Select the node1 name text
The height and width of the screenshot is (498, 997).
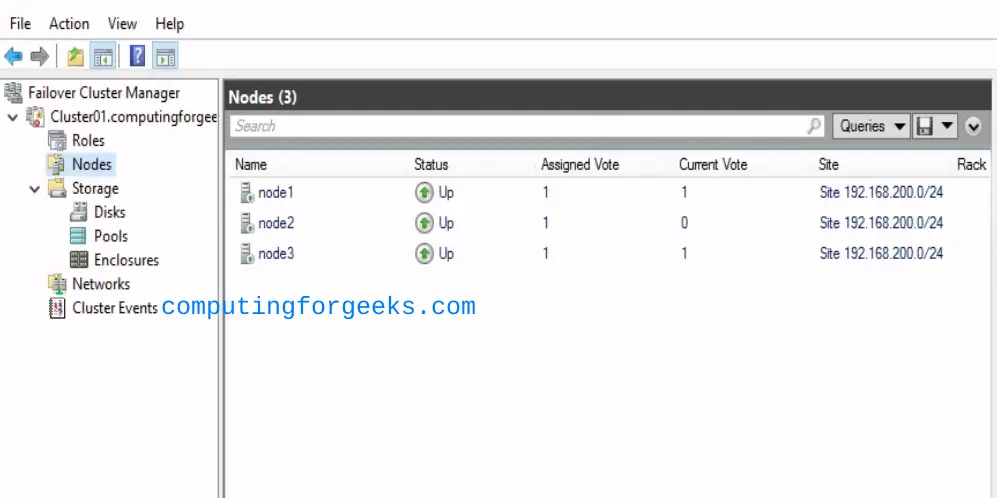tap(276, 192)
